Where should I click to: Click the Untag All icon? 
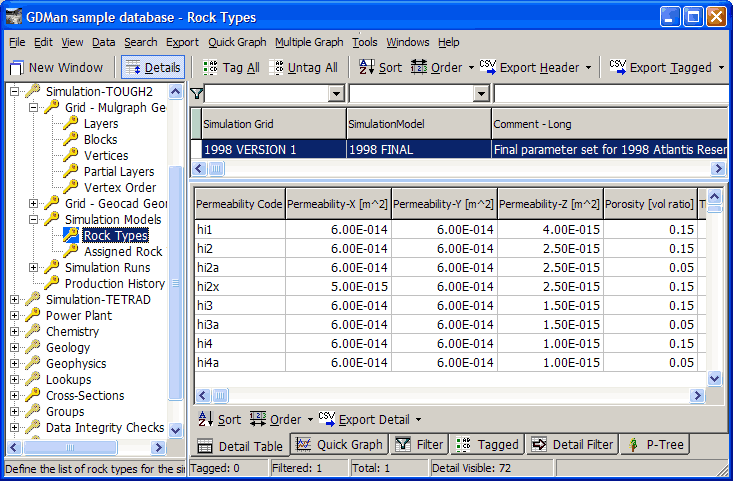280,68
